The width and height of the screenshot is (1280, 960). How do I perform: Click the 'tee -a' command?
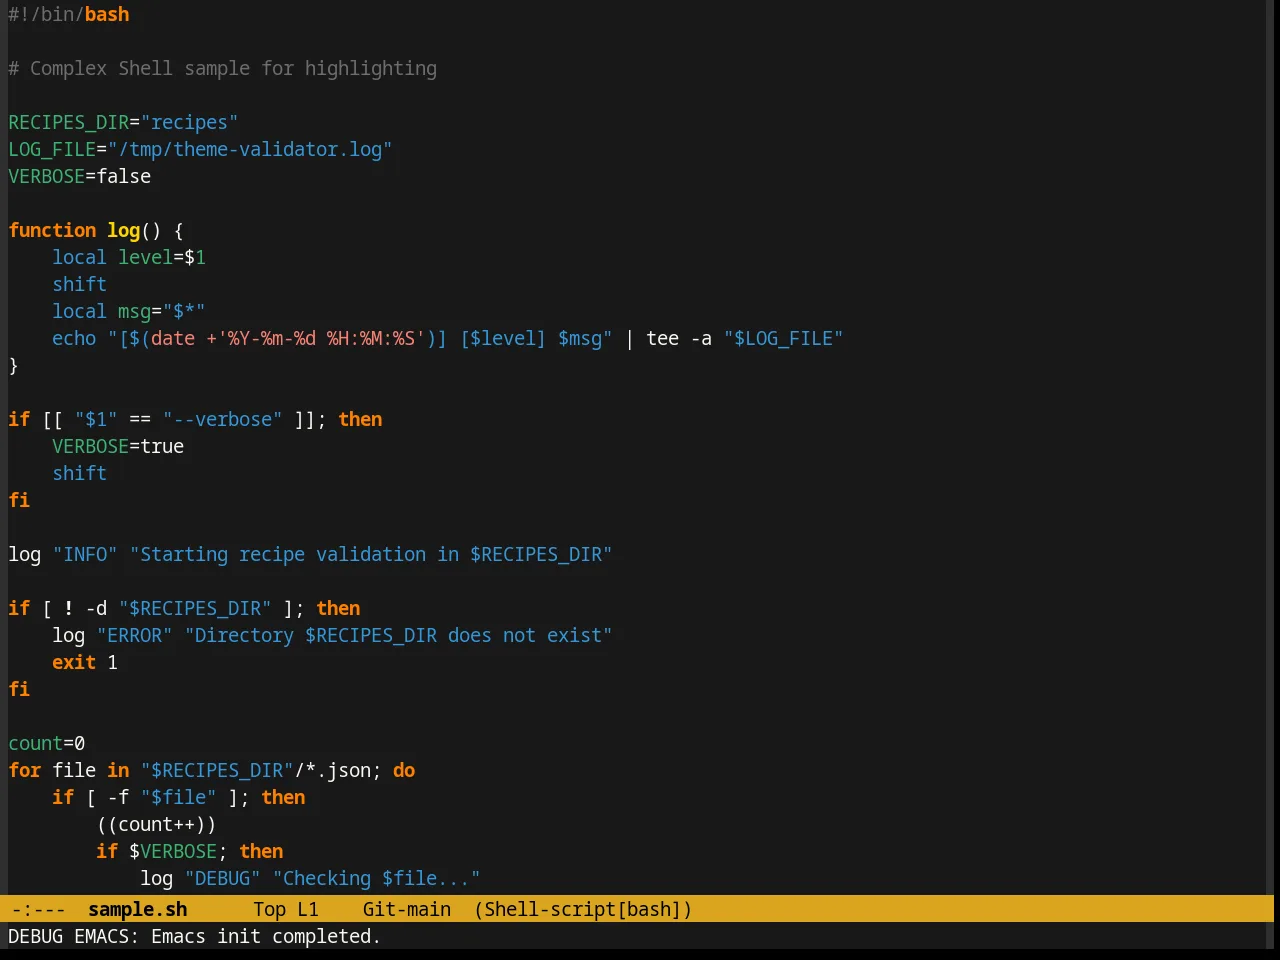(x=679, y=338)
